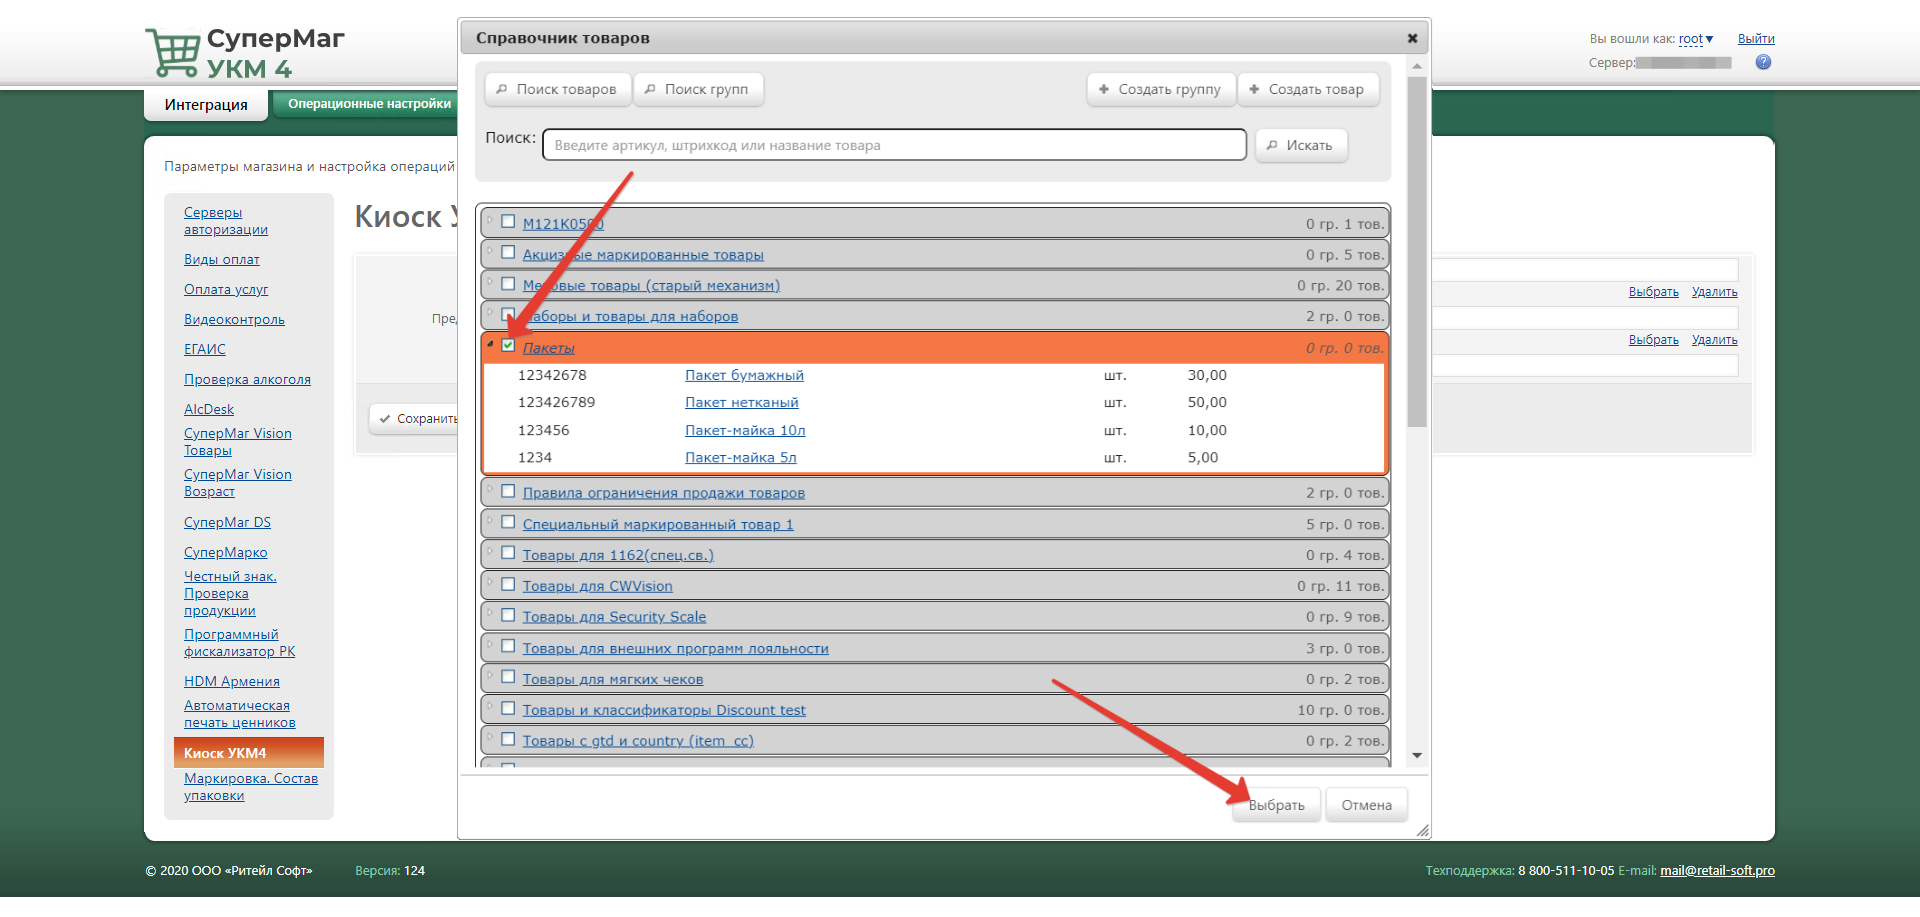Viewport: 1920px width, 917px height.
Task: Open the Операционные настройки tab
Action: pos(369,104)
